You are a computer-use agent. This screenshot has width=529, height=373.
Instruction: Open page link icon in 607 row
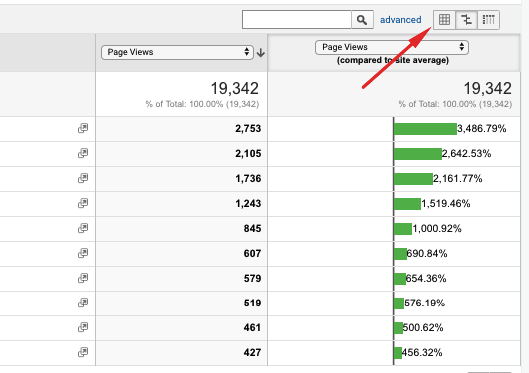point(83,253)
